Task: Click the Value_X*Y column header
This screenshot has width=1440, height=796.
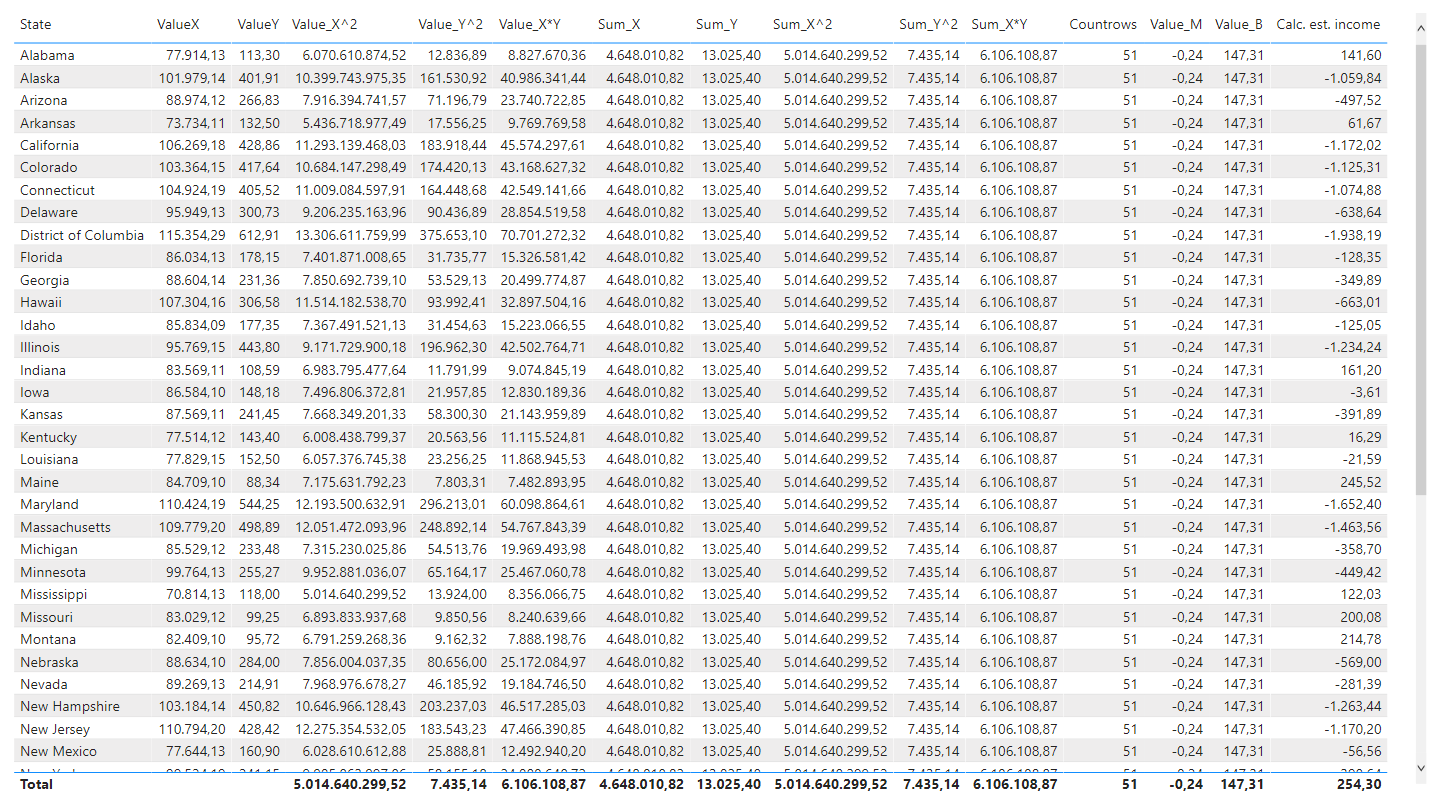Action: click(530, 24)
